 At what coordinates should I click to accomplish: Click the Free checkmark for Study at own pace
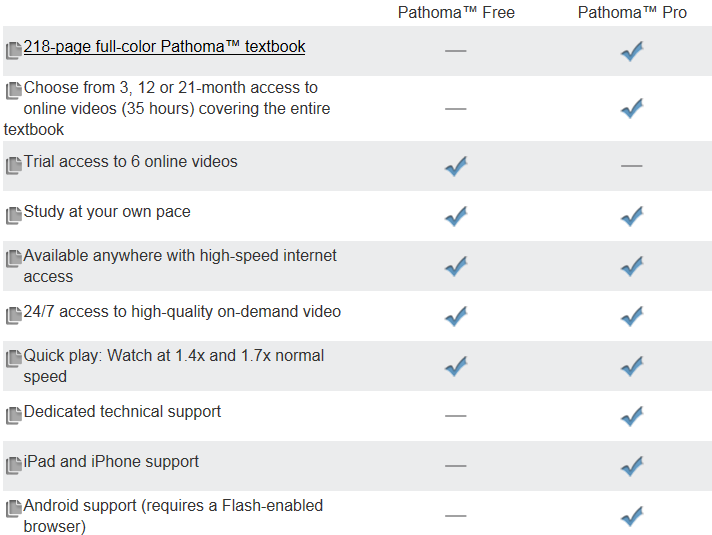pos(456,215)
